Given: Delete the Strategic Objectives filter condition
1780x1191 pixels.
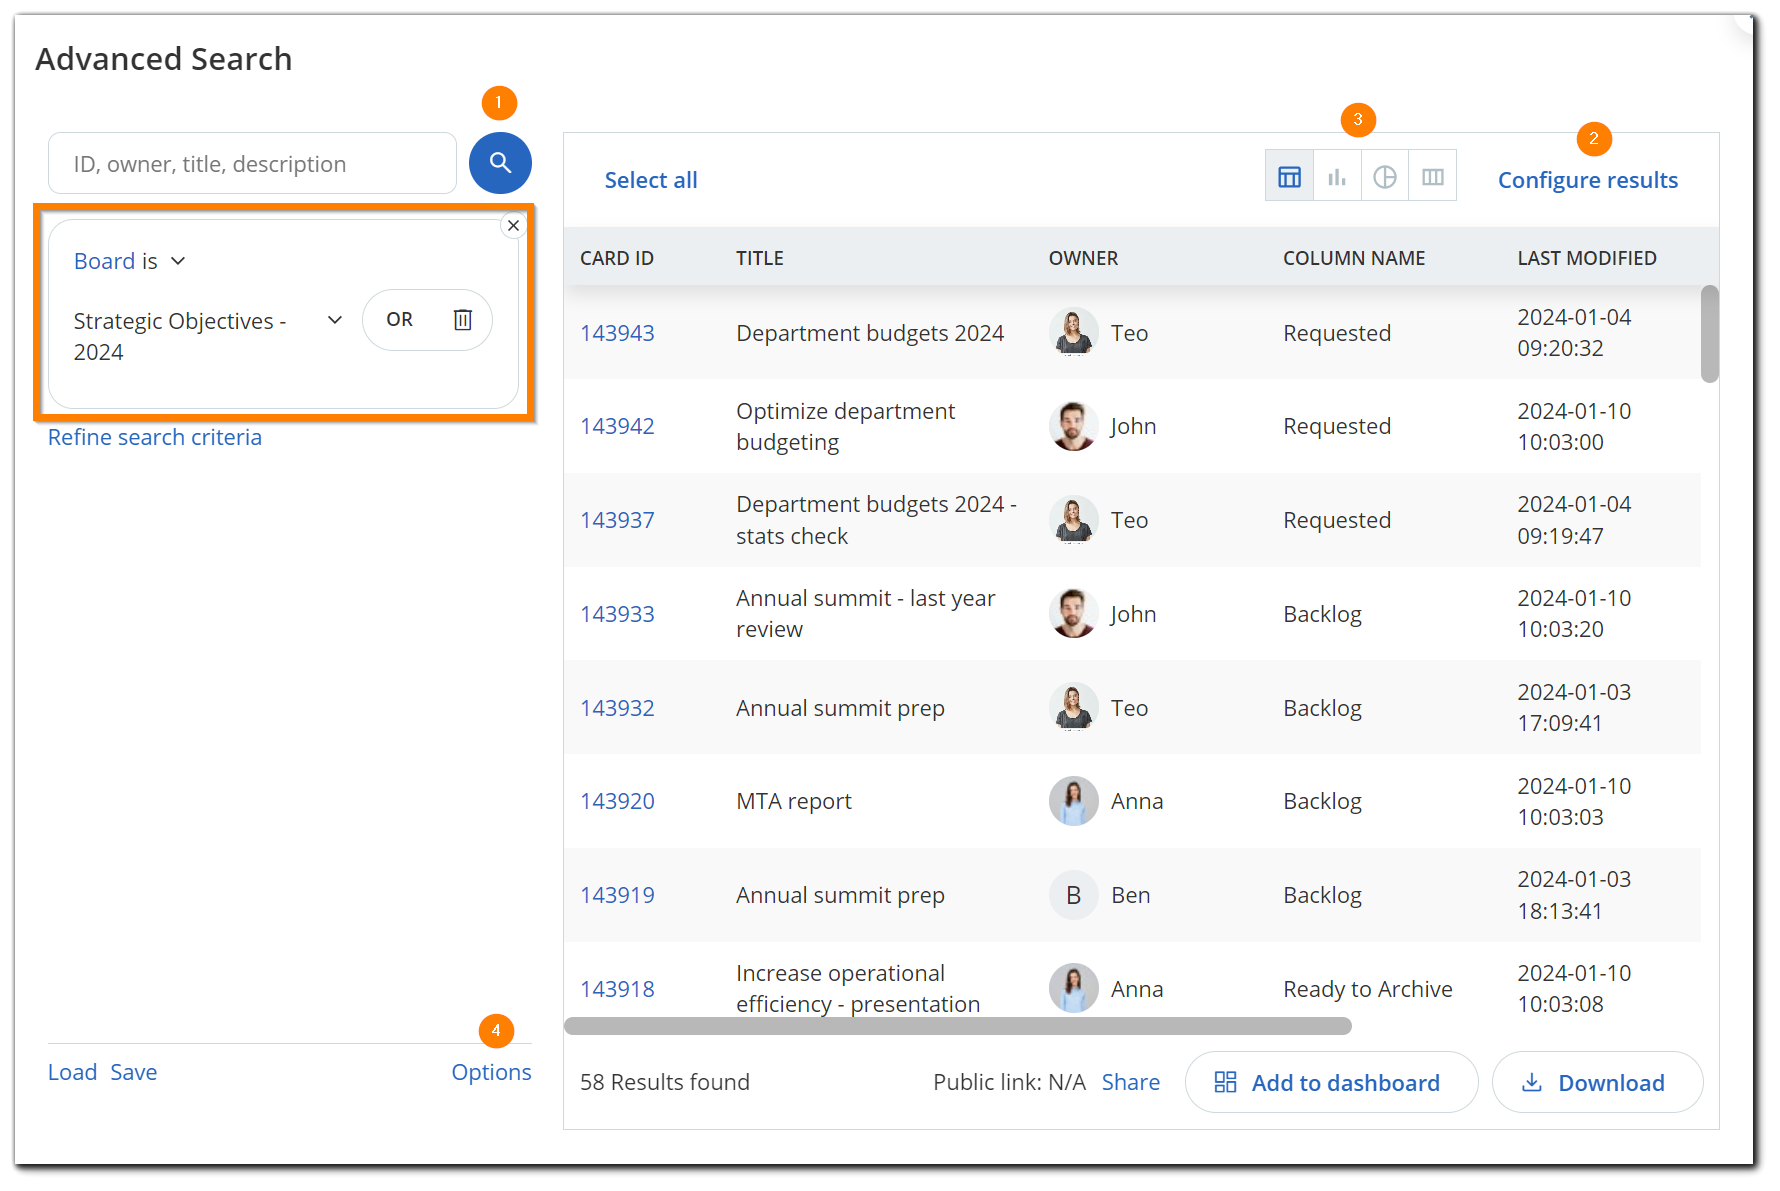Looking at the screenshot, I should click(461, 320).
